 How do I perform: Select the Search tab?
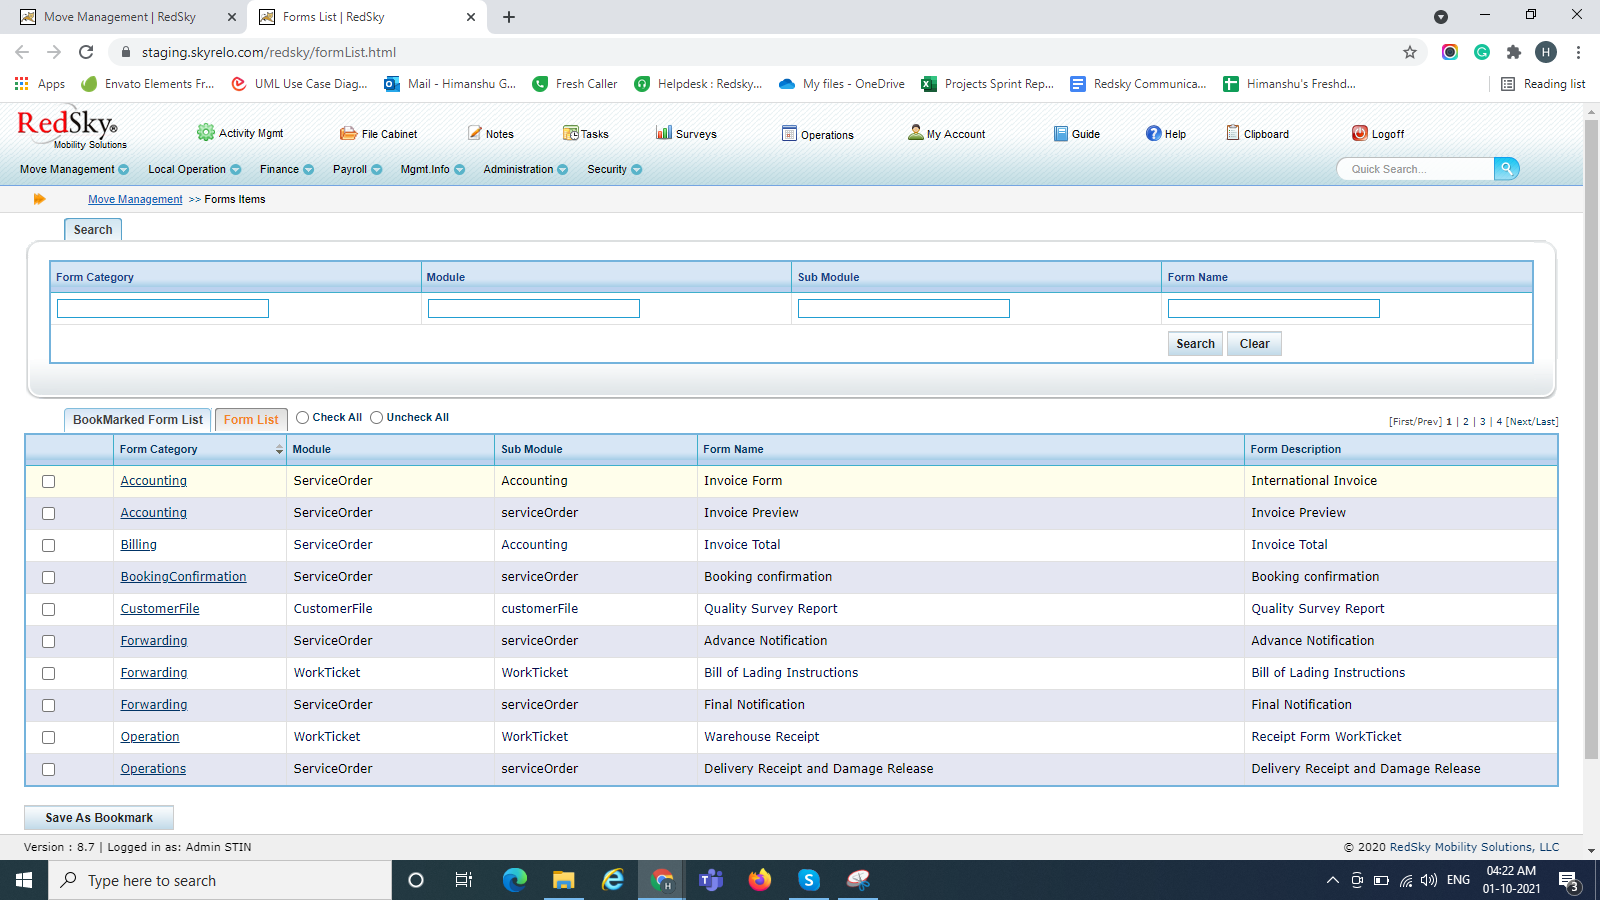pos(93,230)
